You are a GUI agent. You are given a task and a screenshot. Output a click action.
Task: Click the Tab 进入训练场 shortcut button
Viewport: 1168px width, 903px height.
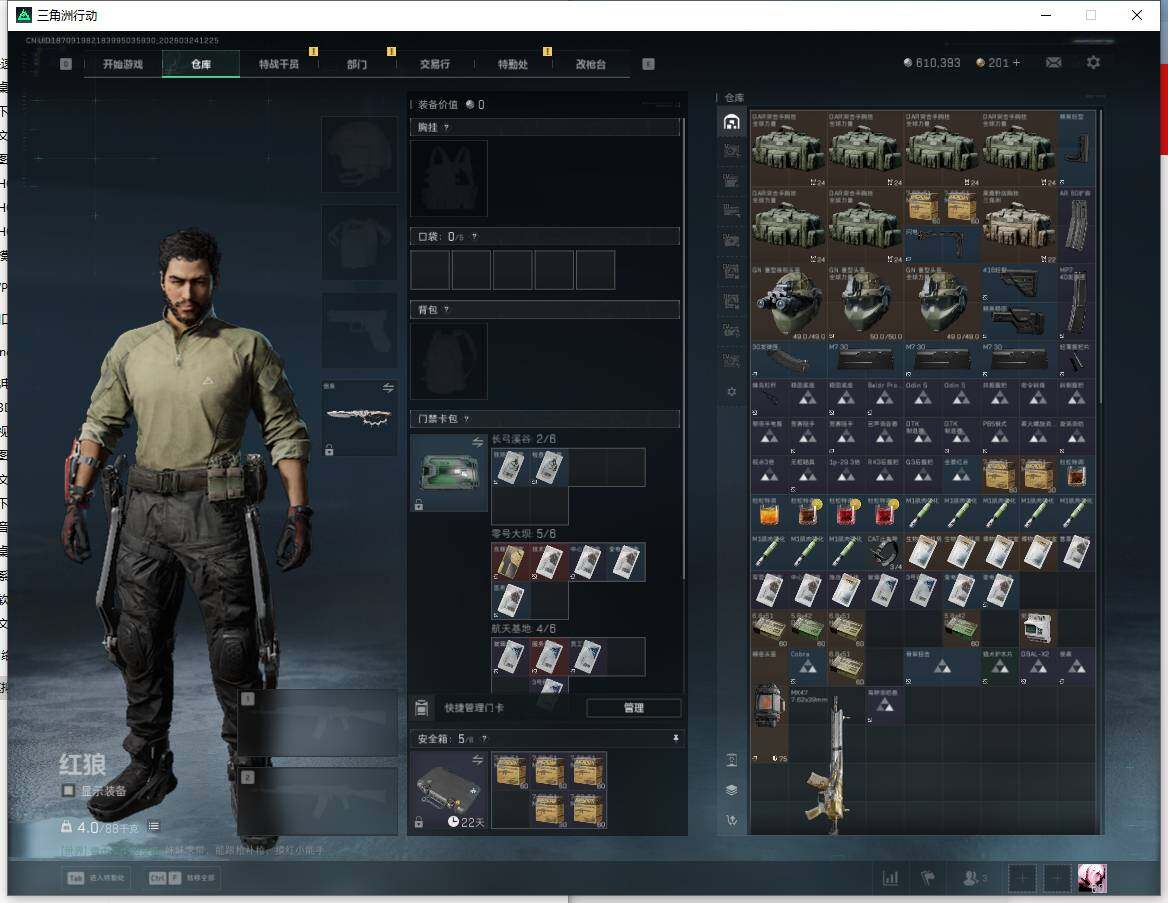[97, 878]
